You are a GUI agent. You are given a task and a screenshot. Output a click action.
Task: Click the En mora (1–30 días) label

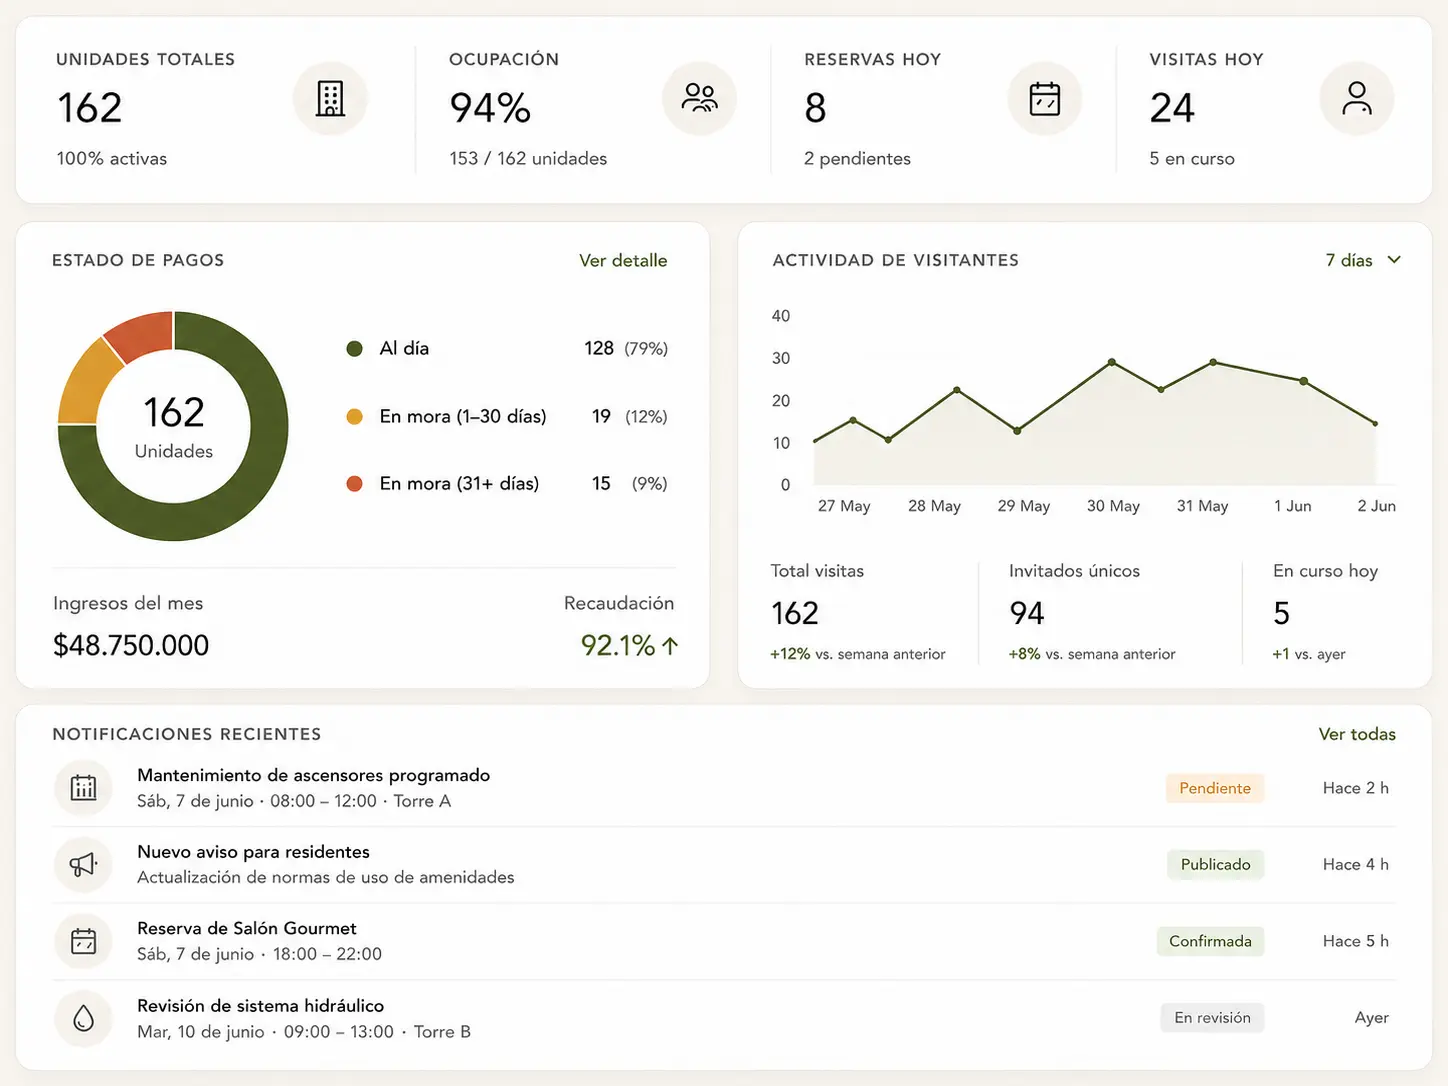(x=463, y=416)
